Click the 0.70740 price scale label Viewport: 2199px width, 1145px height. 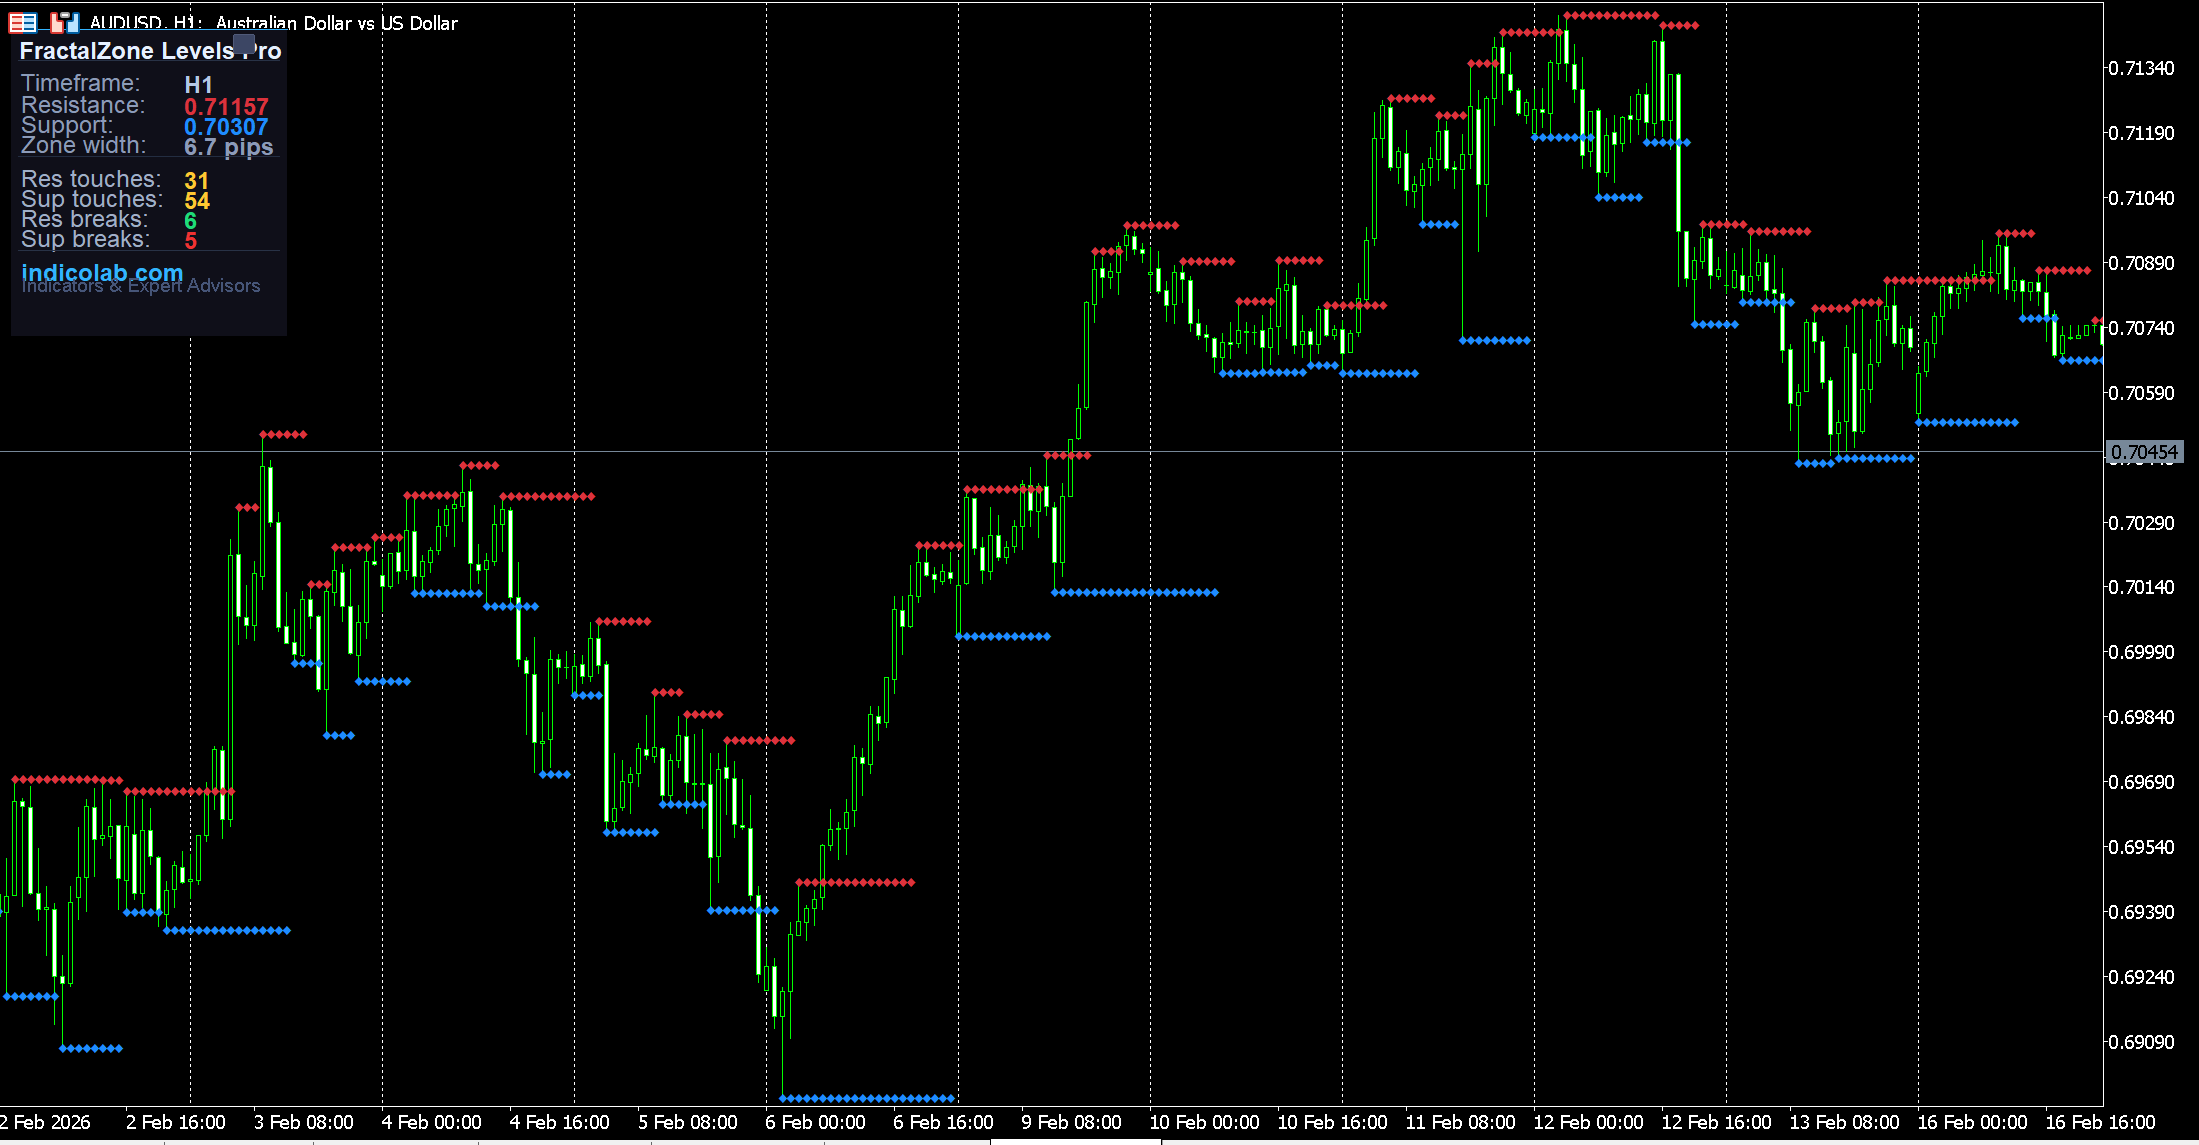coord(2141,328)
